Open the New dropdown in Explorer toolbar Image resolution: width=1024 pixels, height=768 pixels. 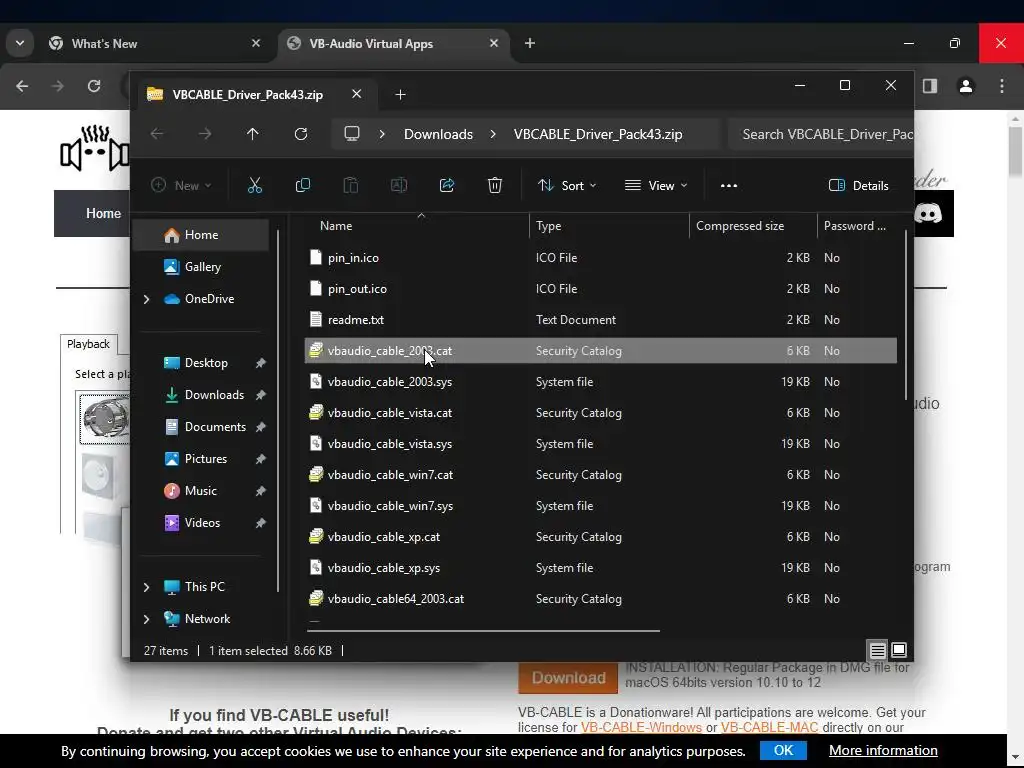(x=181, y=185)
